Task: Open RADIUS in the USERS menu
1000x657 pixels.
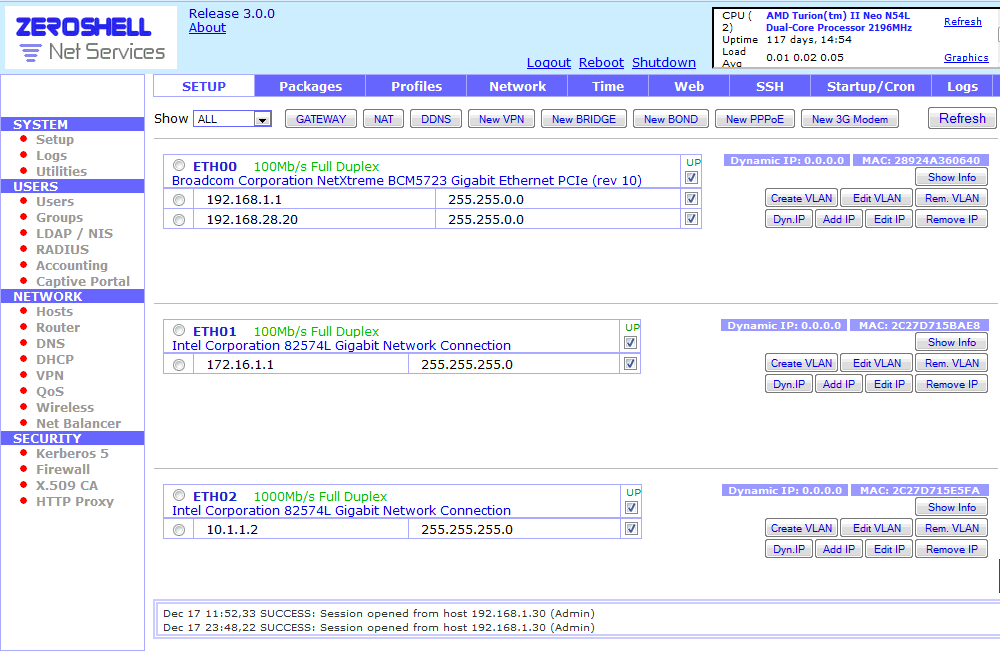Action: coord(62,249)
